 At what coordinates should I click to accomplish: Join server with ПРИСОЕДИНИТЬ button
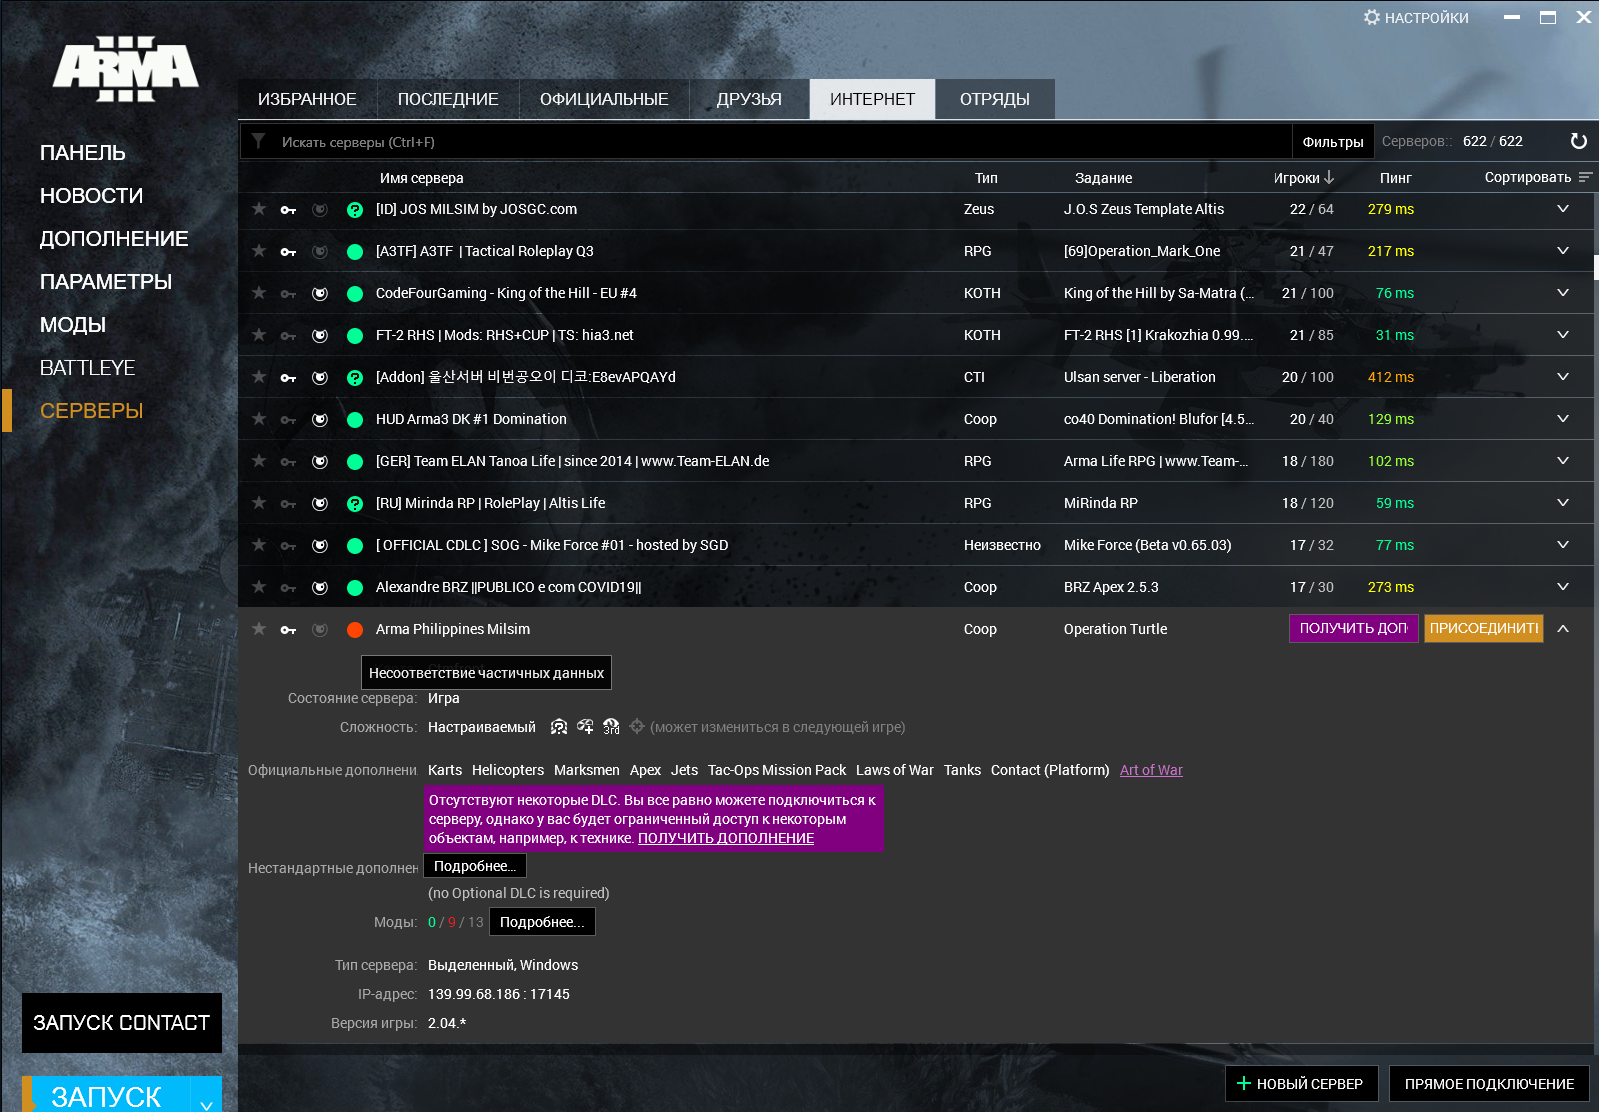point(1484,628)
